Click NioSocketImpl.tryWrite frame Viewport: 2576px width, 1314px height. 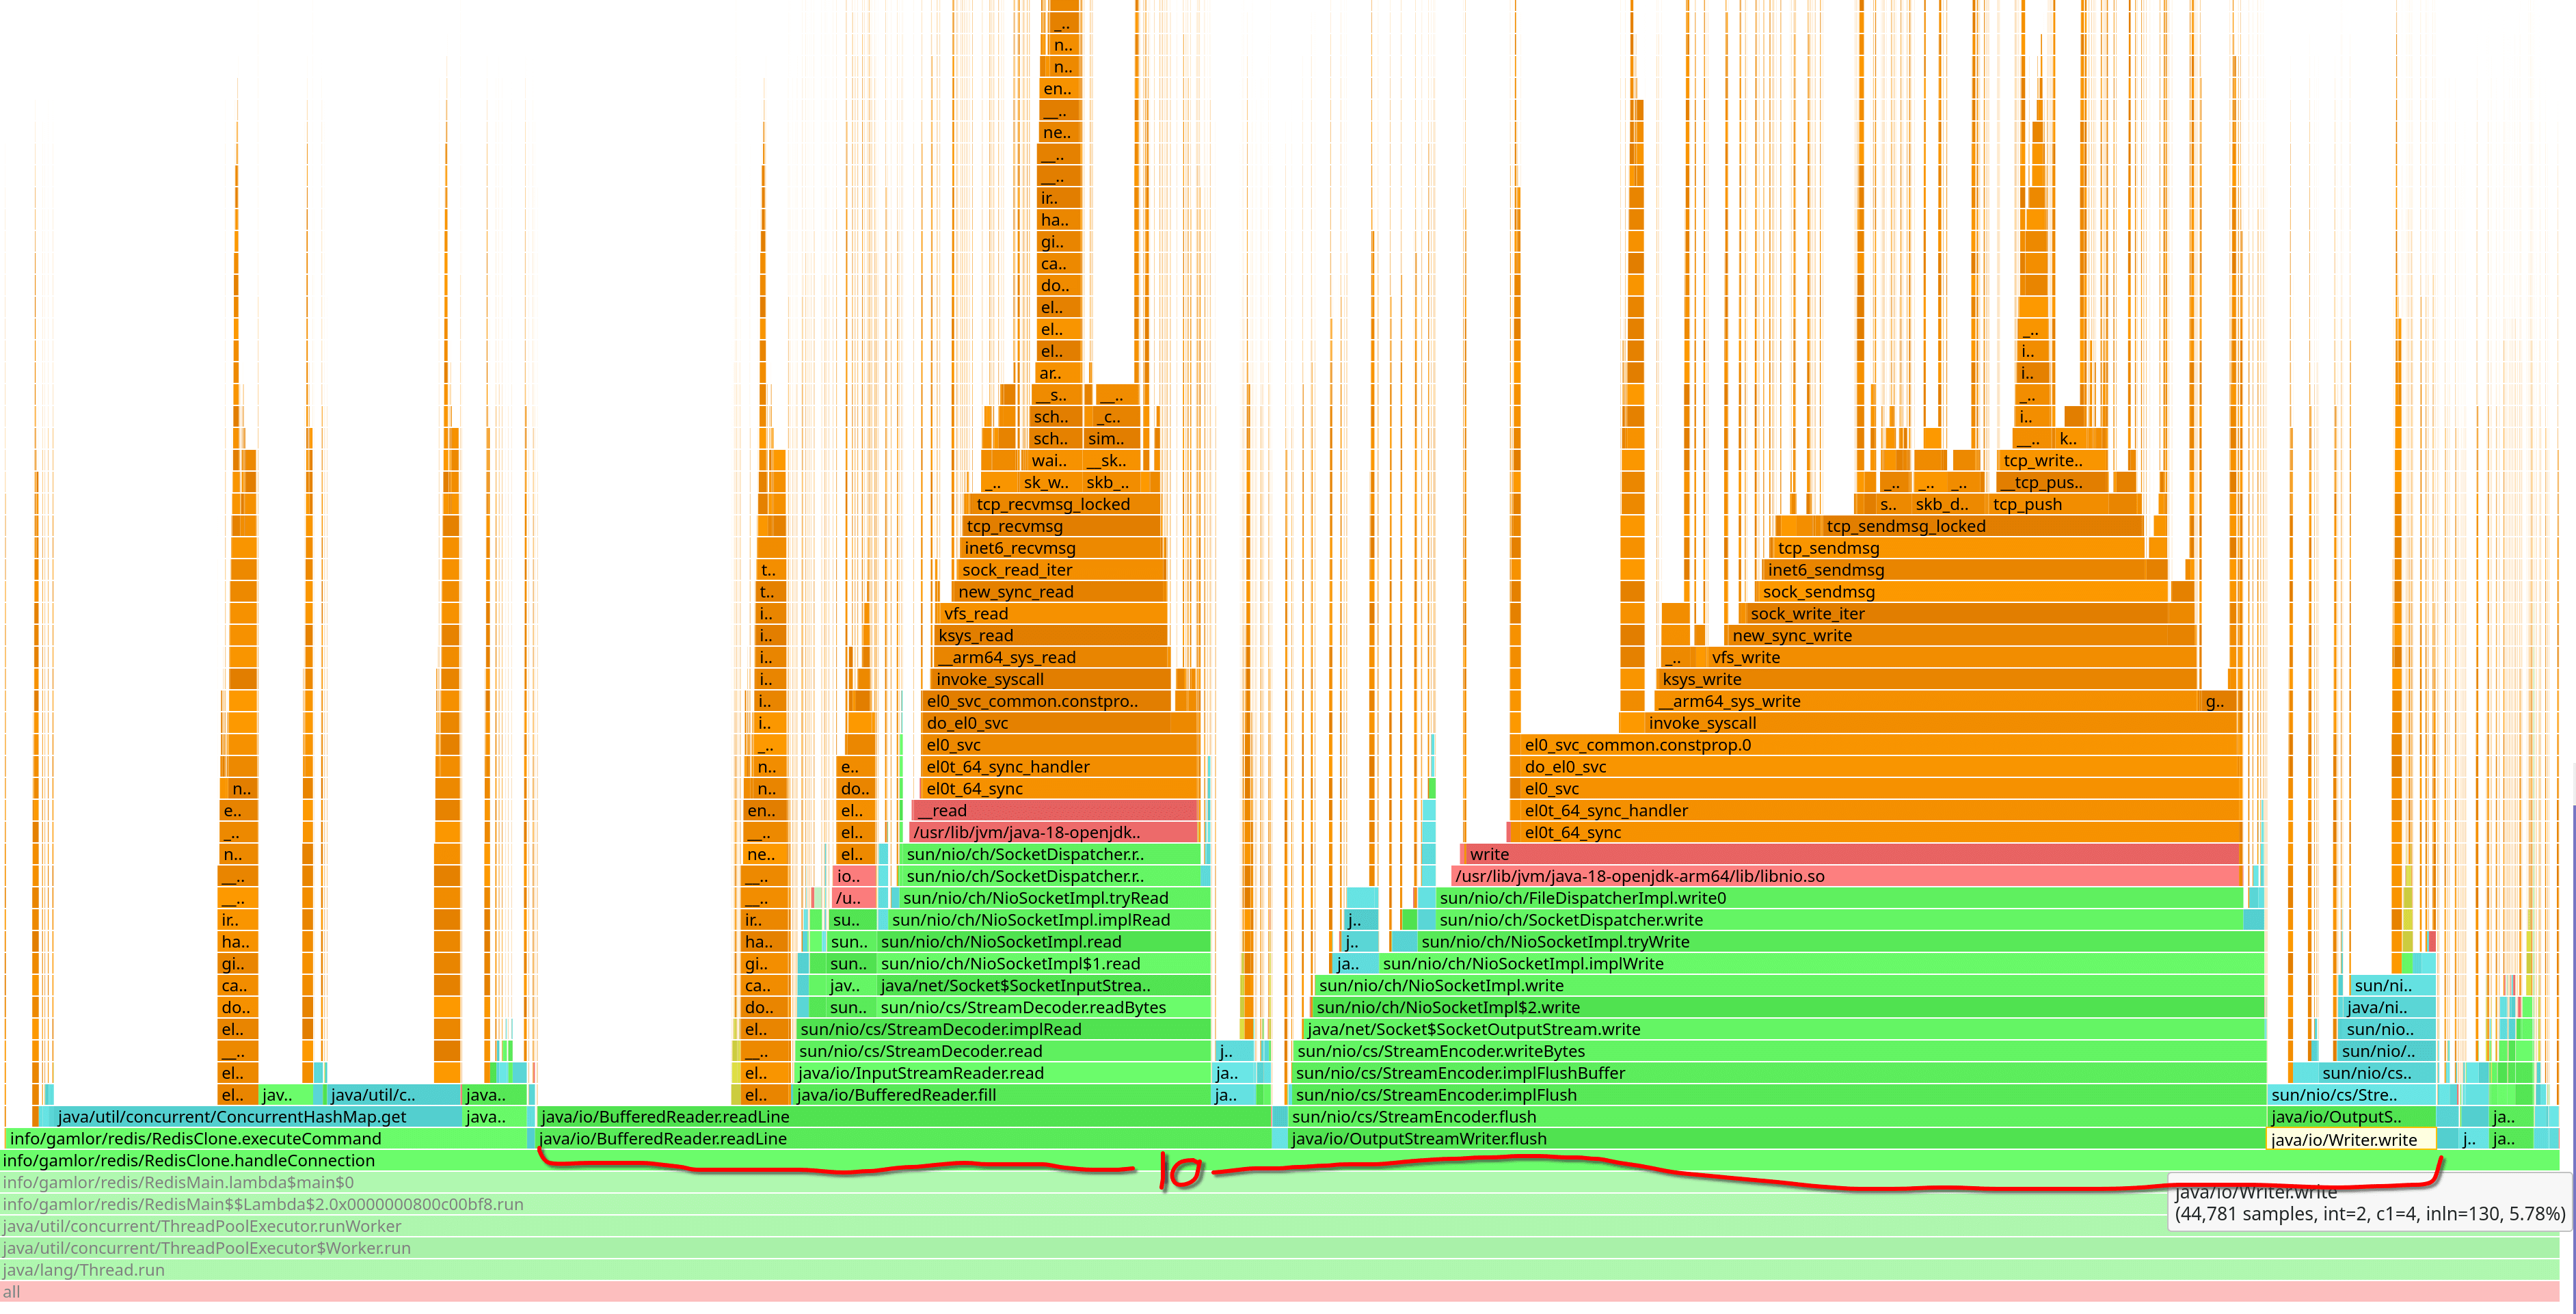pyautogui.click(x=1841, y=942)
